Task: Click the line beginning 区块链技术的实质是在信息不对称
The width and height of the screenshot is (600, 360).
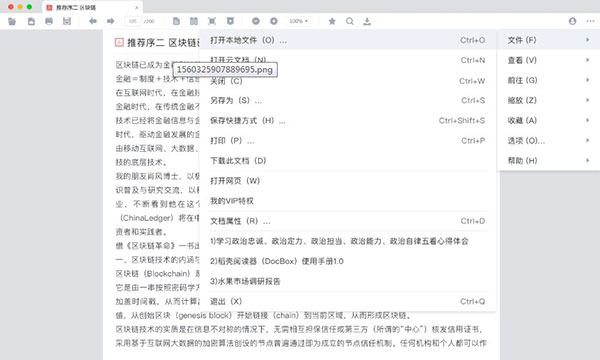Action: click(300, 329)
